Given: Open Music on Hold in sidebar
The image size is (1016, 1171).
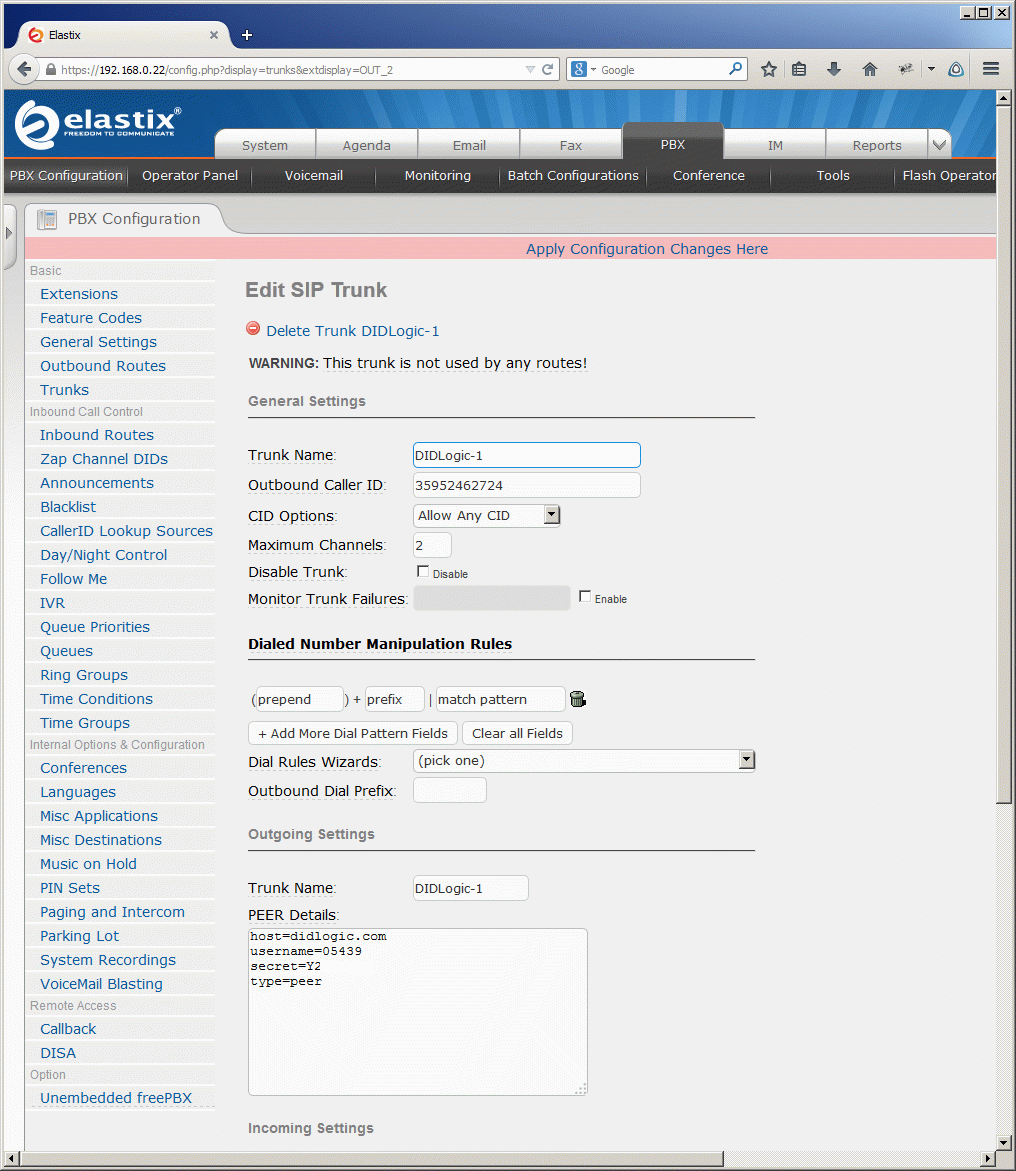Looking at the screenshot, I should pyautogui.click(x=88, y=864).
